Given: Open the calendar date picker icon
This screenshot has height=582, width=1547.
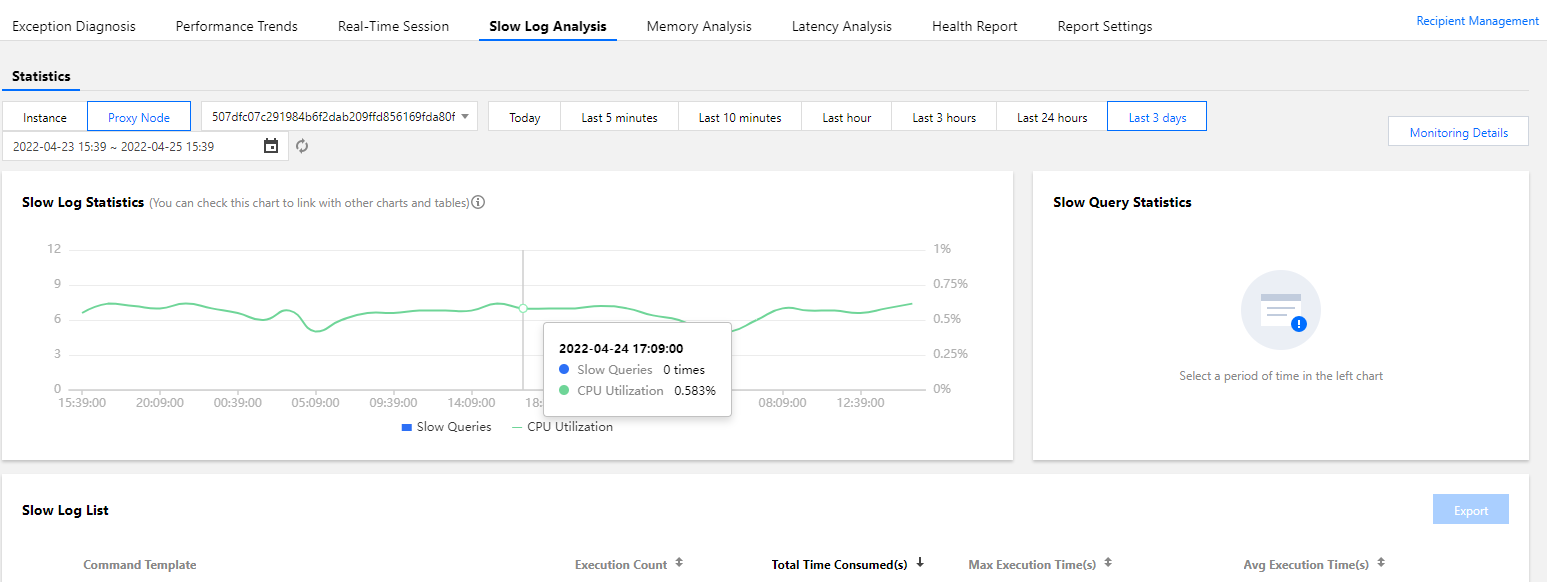Looking at the screenshot, I should (x=271, y=146).
